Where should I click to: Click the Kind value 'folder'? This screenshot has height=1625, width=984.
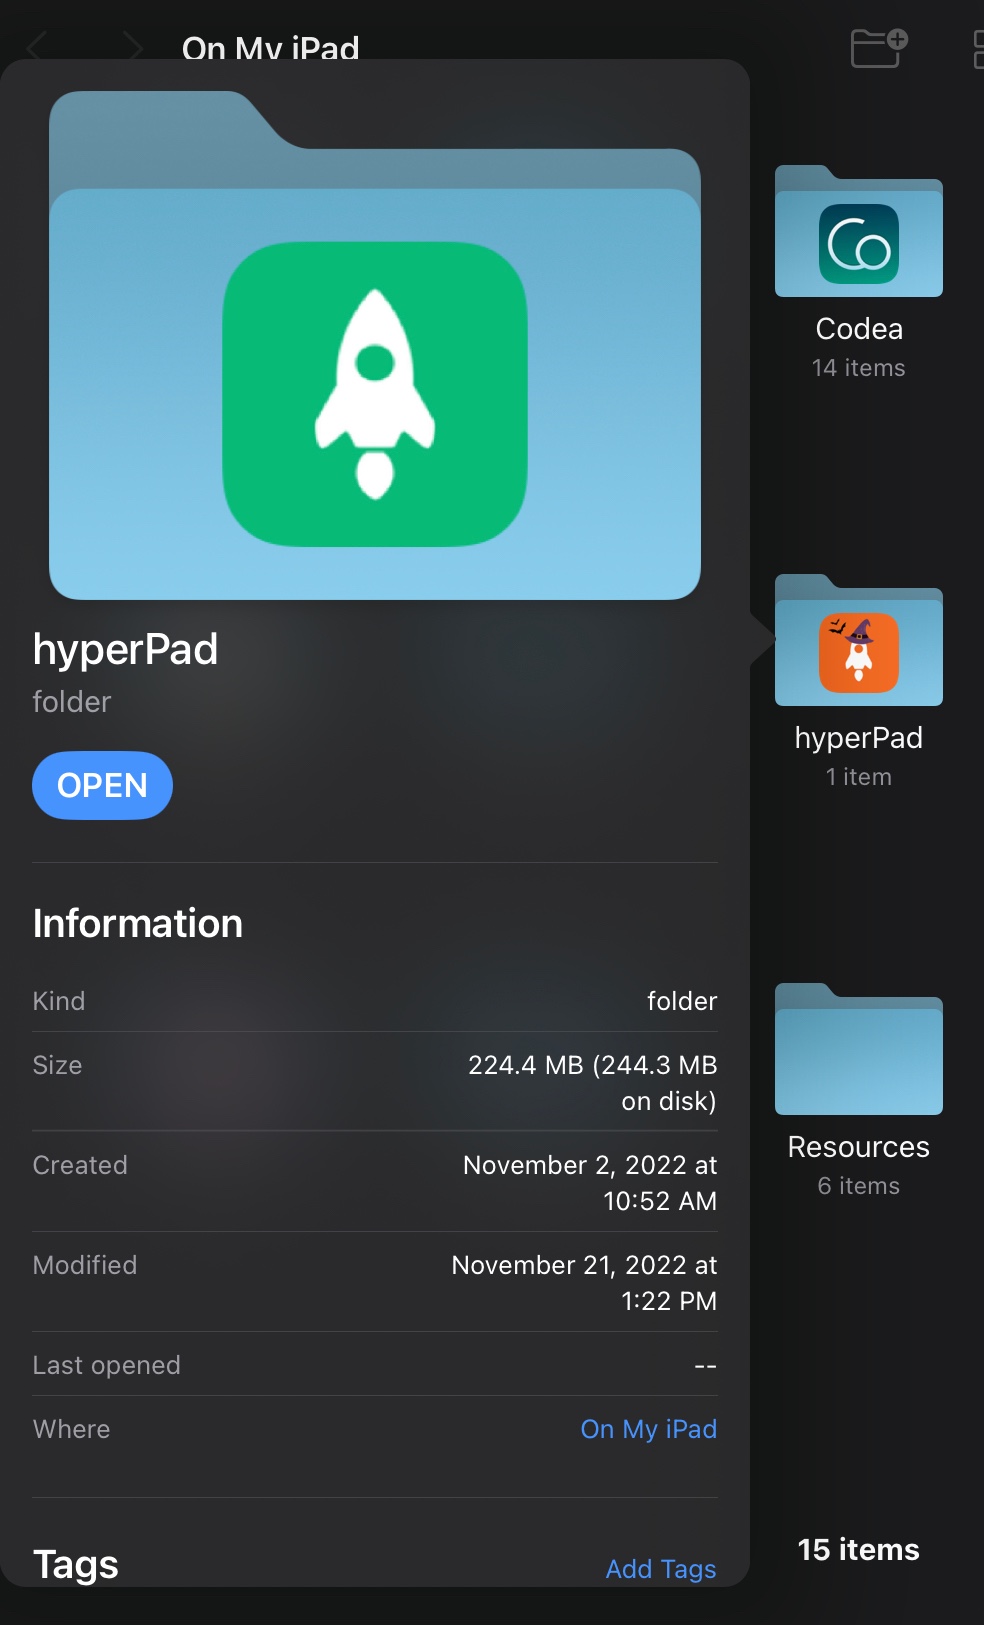click(x=682, y=1001)
